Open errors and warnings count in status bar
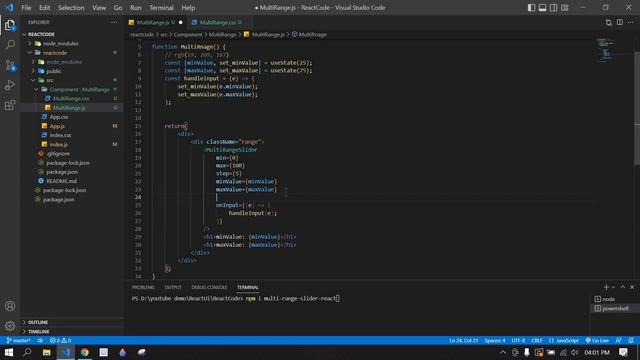 point(60,340)
